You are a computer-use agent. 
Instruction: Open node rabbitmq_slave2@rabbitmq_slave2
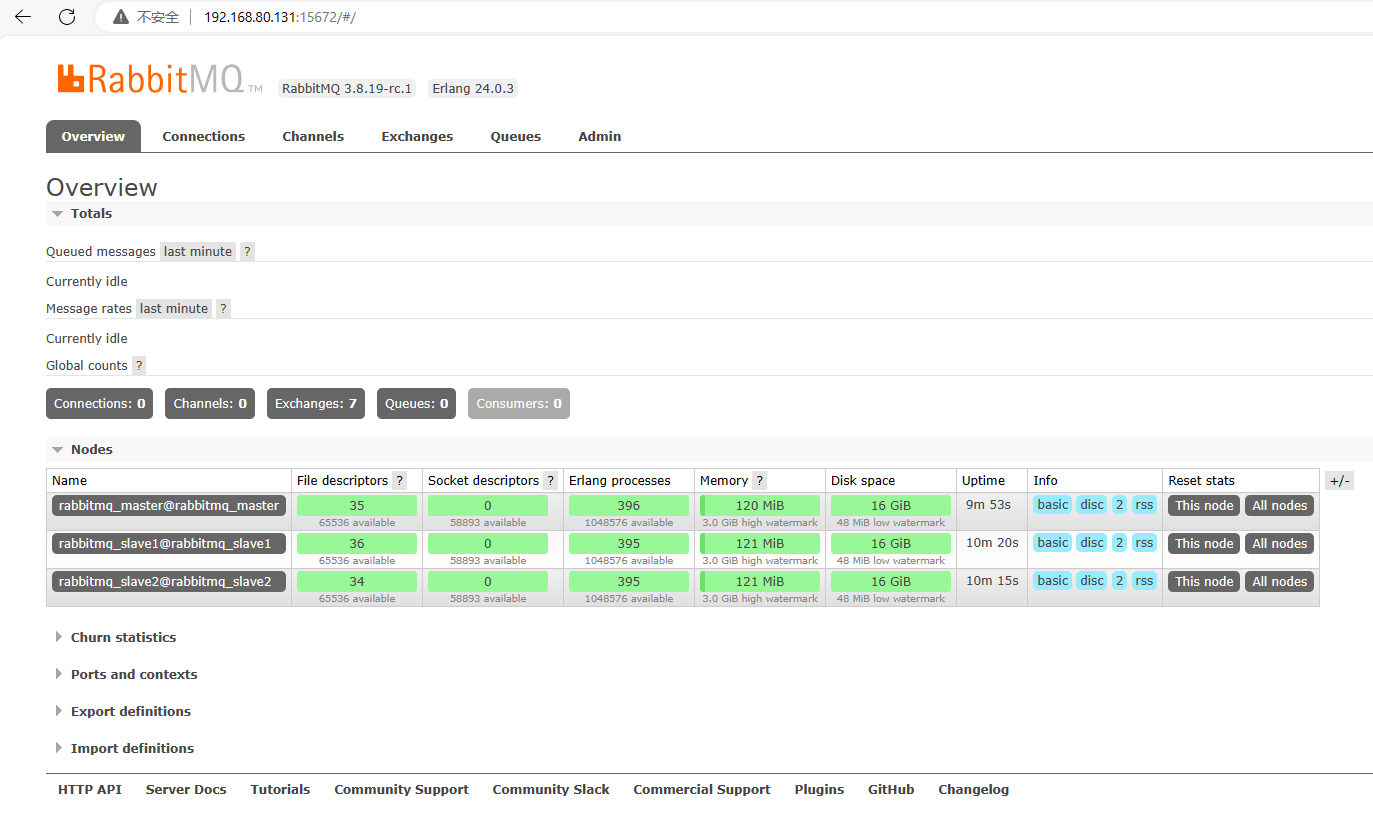169,582
